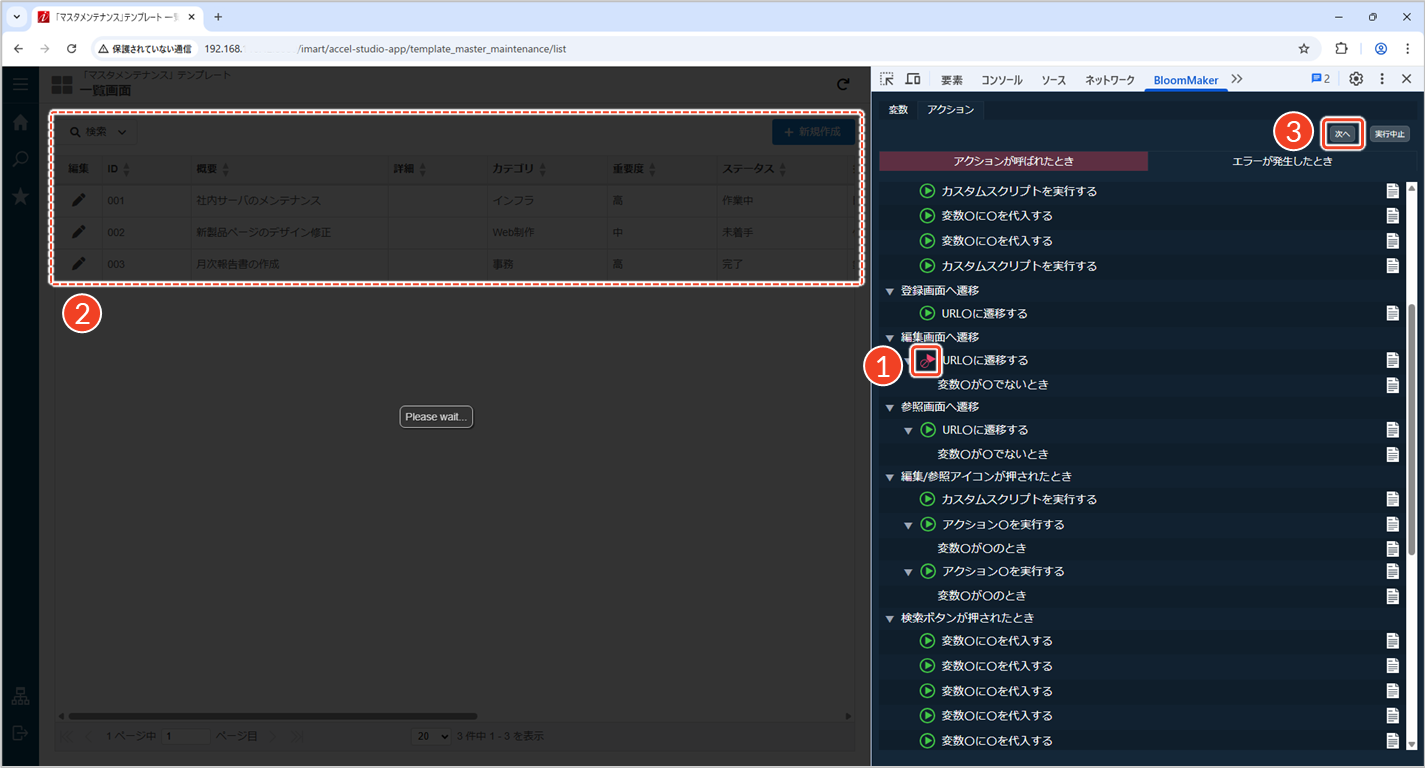Toggle the device toolbar icon in DevTools
The width and height of the screenshot is (1425, 768).
tap(912, 79)
